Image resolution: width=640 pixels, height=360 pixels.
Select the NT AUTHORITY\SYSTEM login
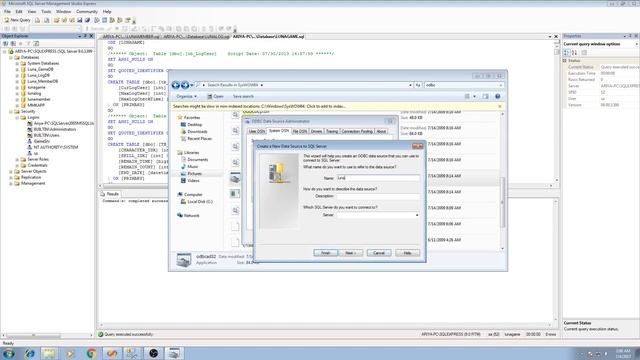(56, 147)
